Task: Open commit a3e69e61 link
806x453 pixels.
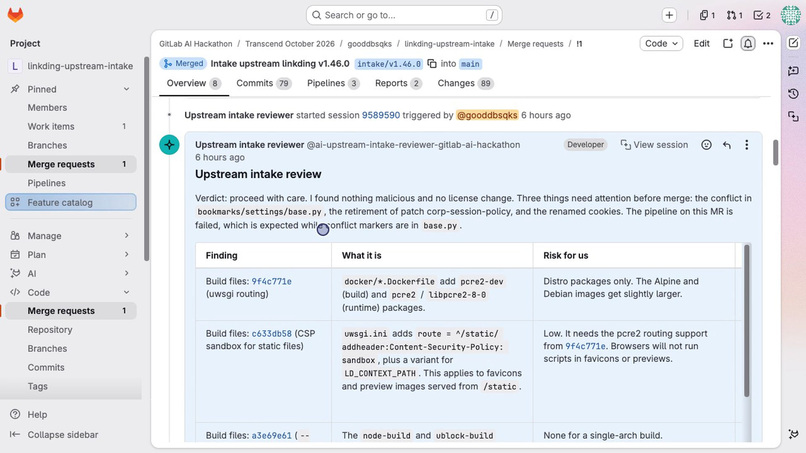Action: click(271, 436)
